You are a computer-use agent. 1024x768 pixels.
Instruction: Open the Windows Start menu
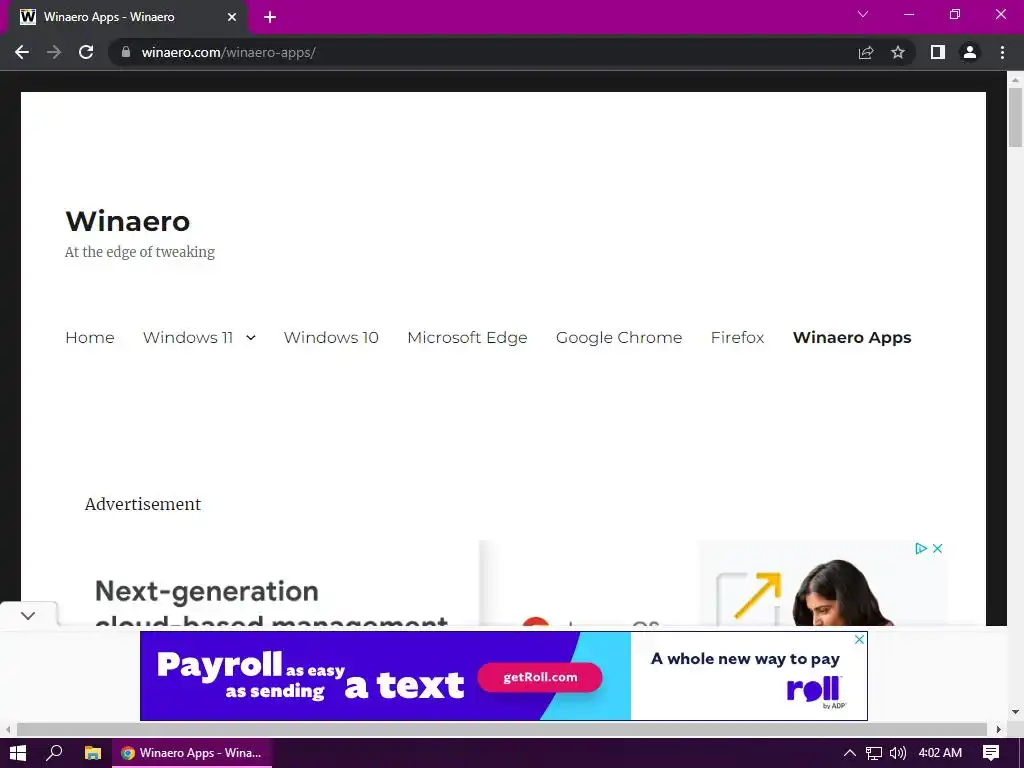(18, 753)
